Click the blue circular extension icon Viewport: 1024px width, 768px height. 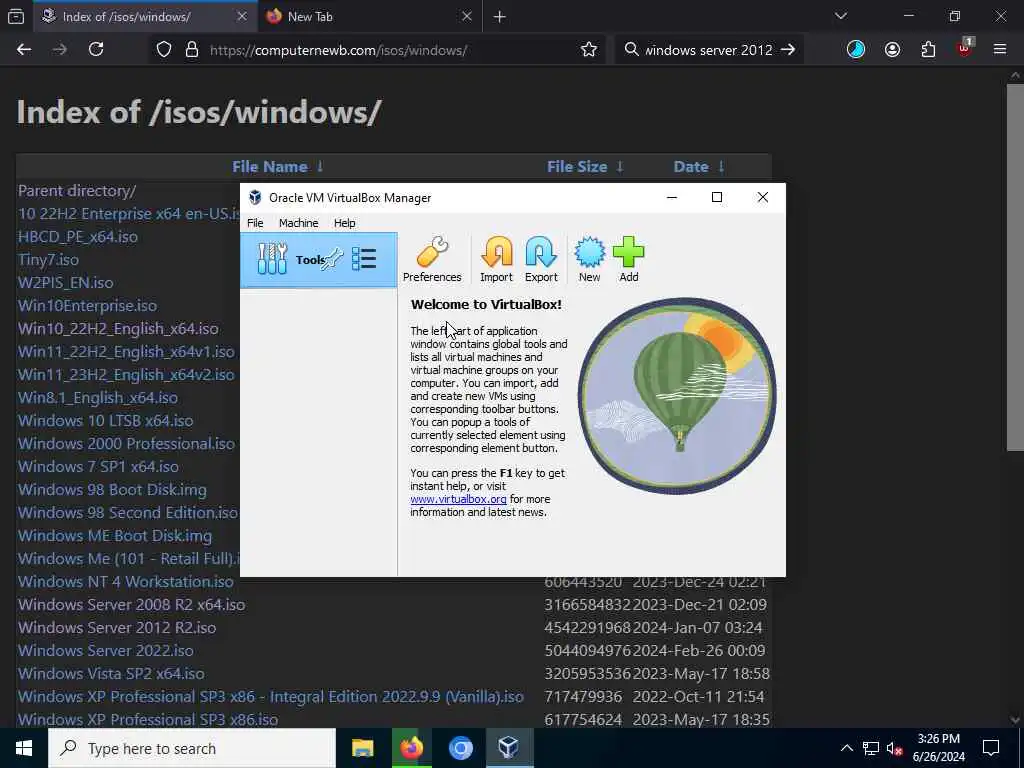click(x=856, y=50)
